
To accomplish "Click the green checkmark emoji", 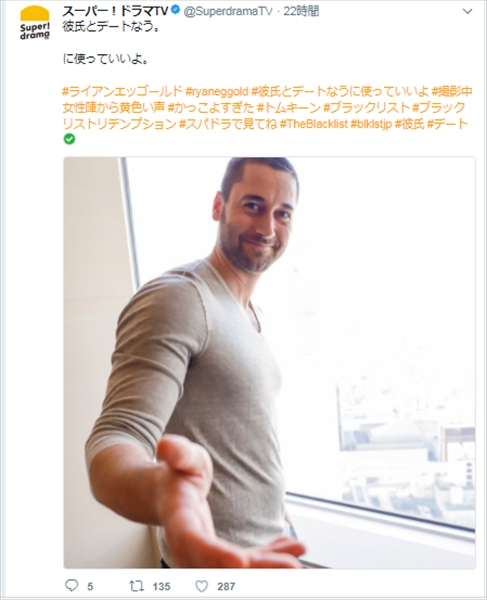I will [x=69, y=139].
